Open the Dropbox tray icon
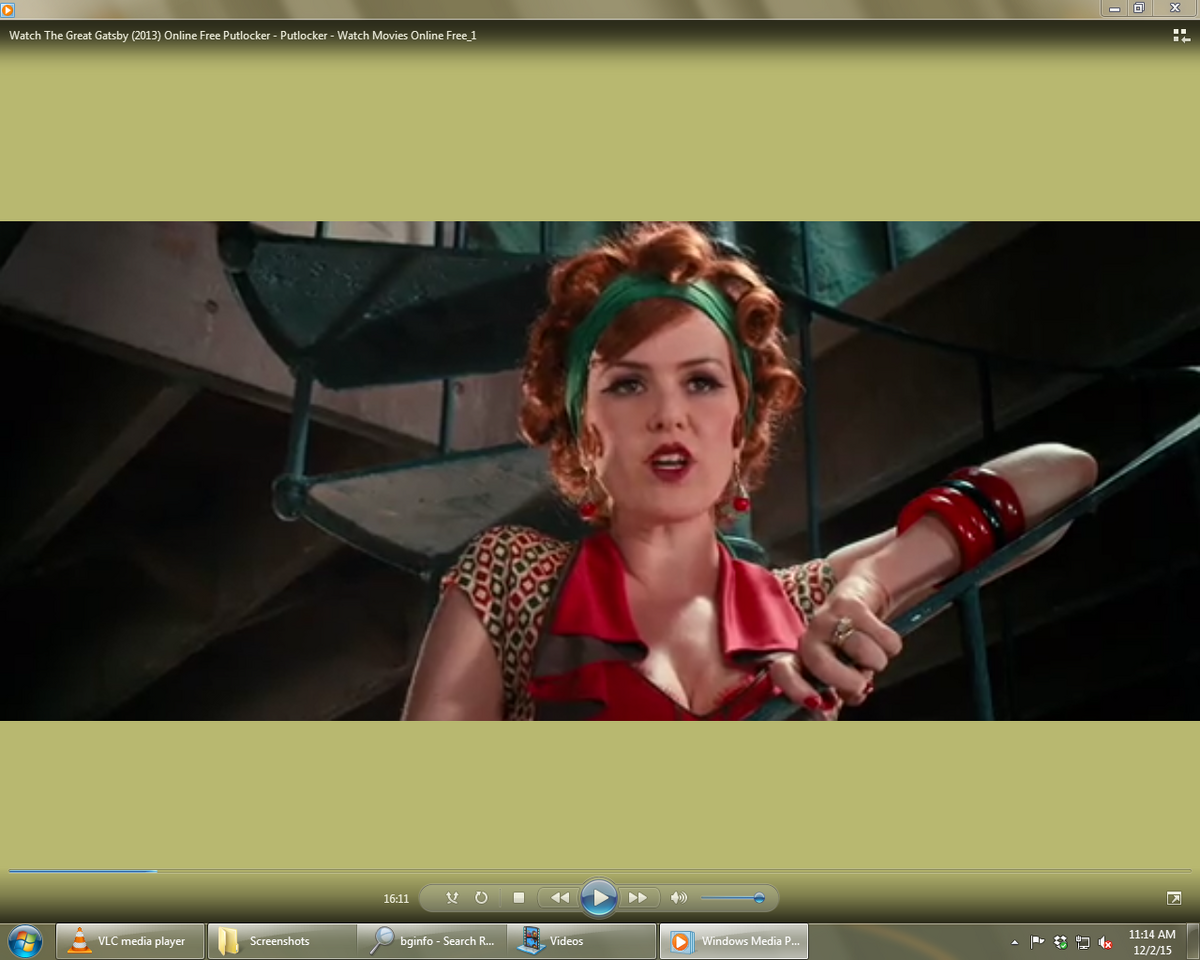This screenshot has height=960, width=1200. point(1060,942)
